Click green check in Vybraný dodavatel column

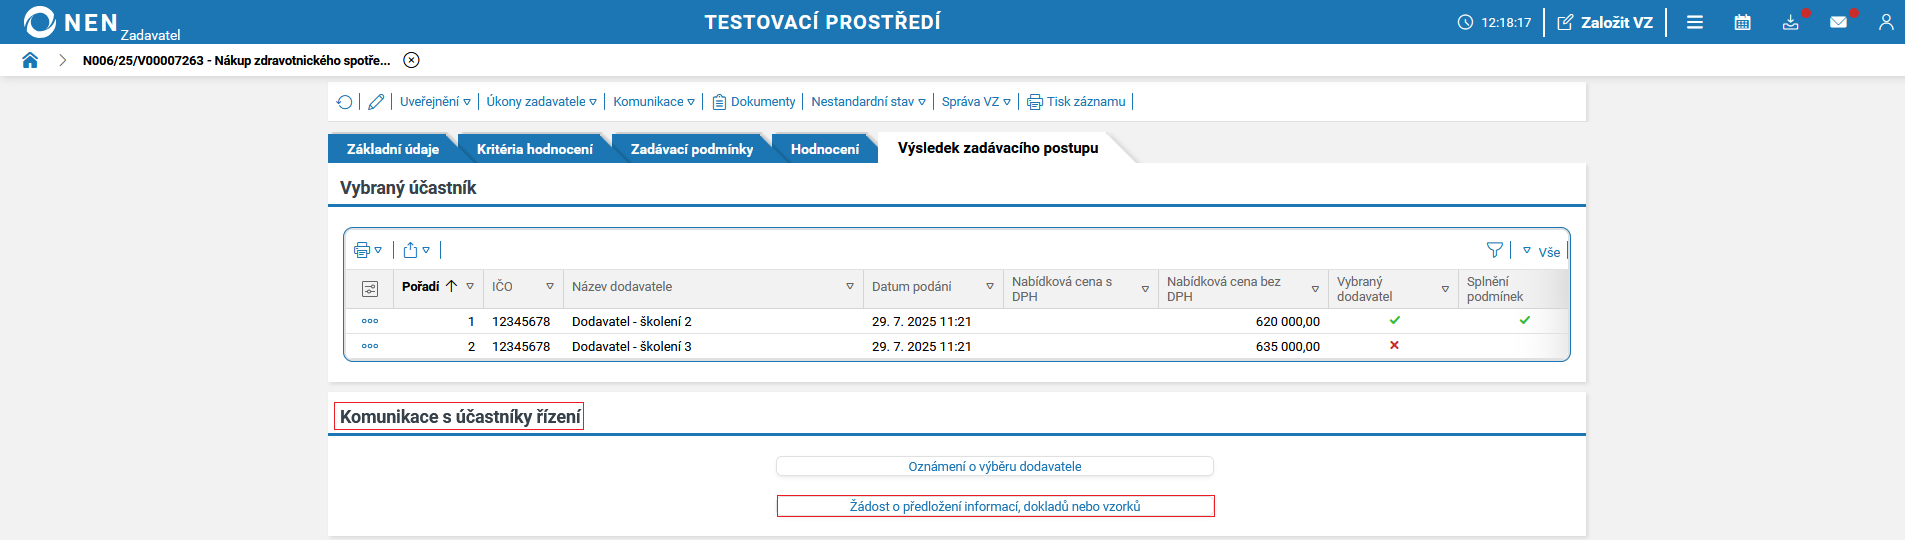pyautogui.click(x=1395, y=320)
